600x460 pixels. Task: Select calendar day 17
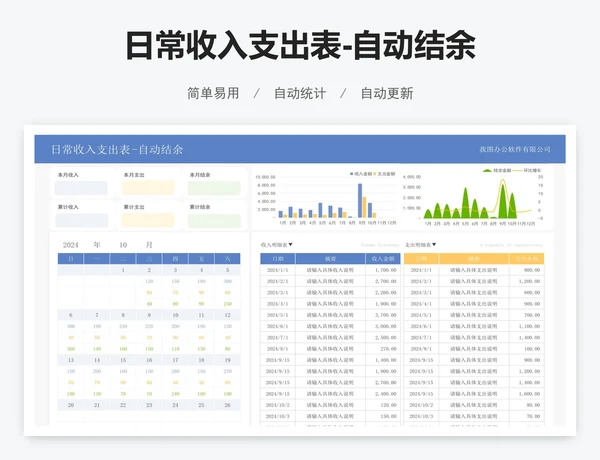(175, 360)
